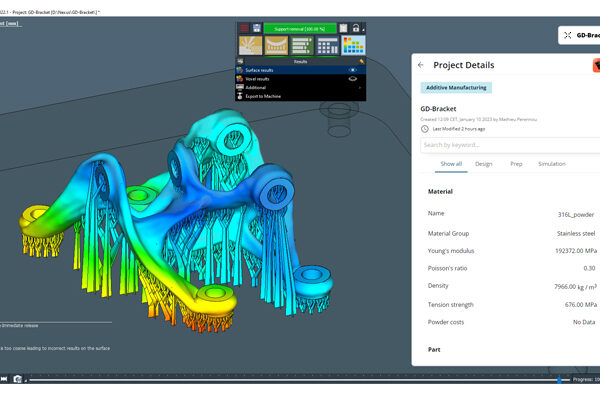Viewport: 600px width, 395px height.
Task: Open the green process list icon
Action: tap(302, 45)
